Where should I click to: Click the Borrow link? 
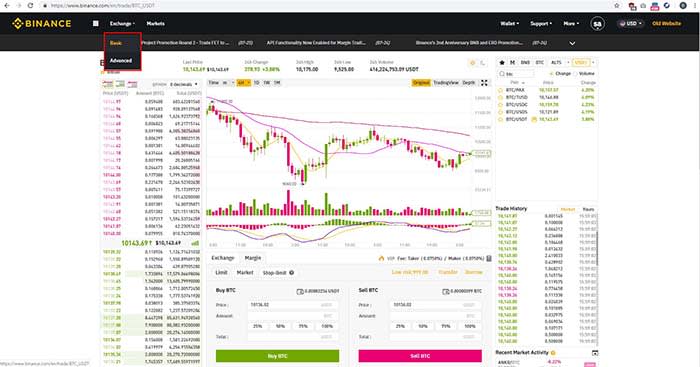coord(474,272)
